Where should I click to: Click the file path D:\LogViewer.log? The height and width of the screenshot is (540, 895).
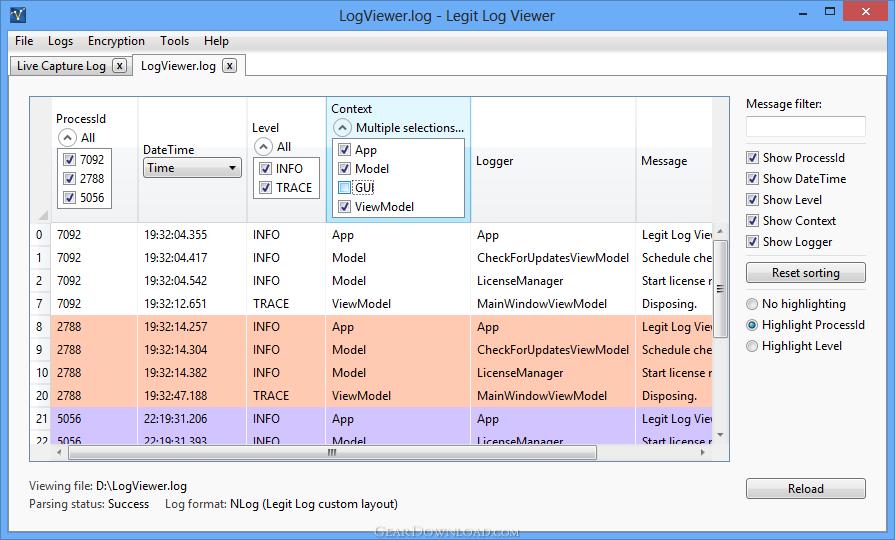point(141,486)
